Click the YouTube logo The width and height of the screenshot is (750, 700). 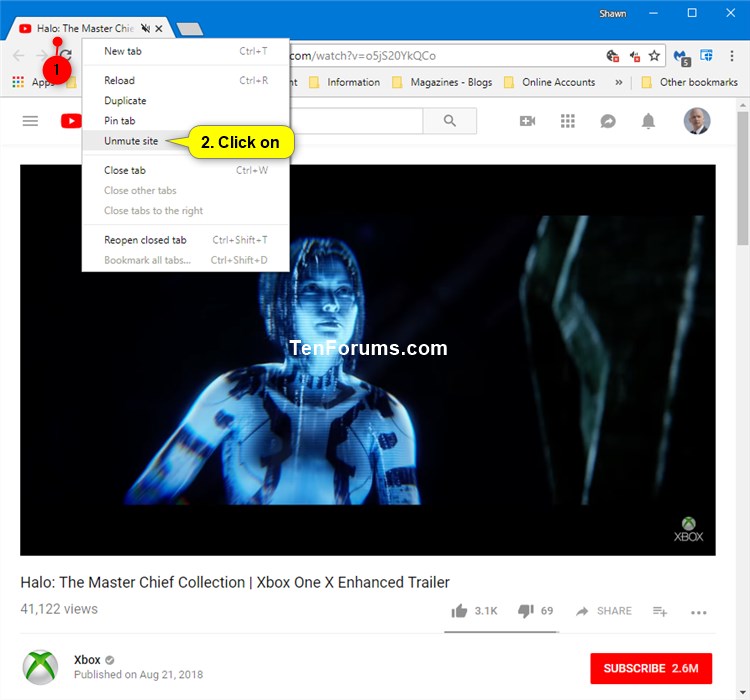[x=71, y=121]
